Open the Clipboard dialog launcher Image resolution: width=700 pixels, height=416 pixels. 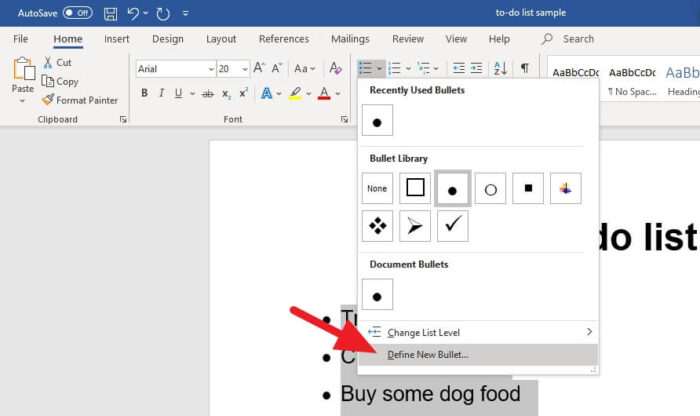123,120
